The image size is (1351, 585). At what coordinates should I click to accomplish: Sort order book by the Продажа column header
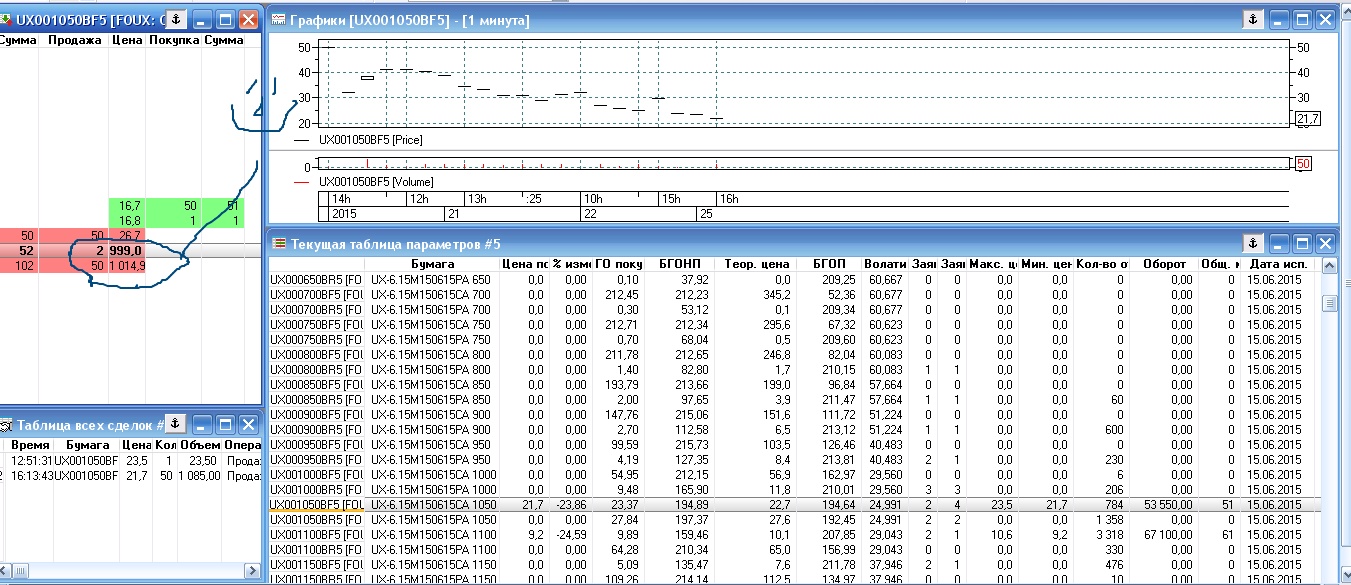coord(74,40)
